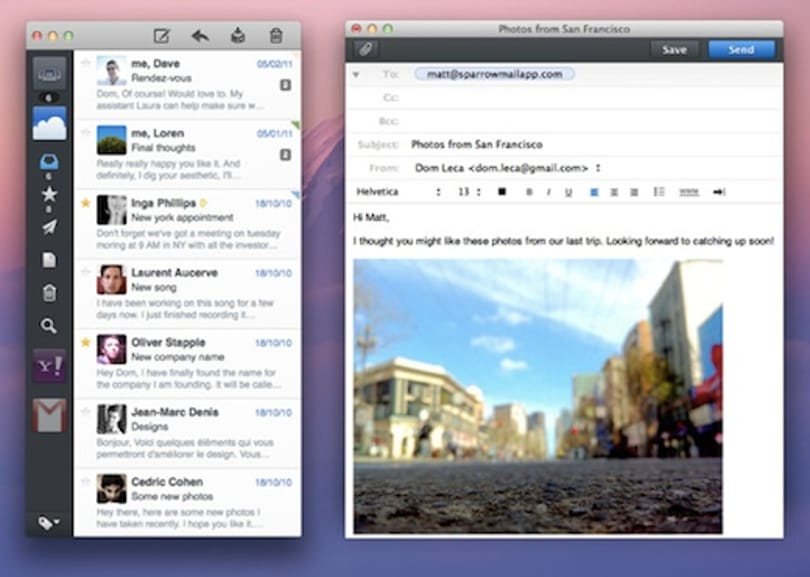Open the Some new photos message
Screen dimensions: 810x577
tap(188, 503)
